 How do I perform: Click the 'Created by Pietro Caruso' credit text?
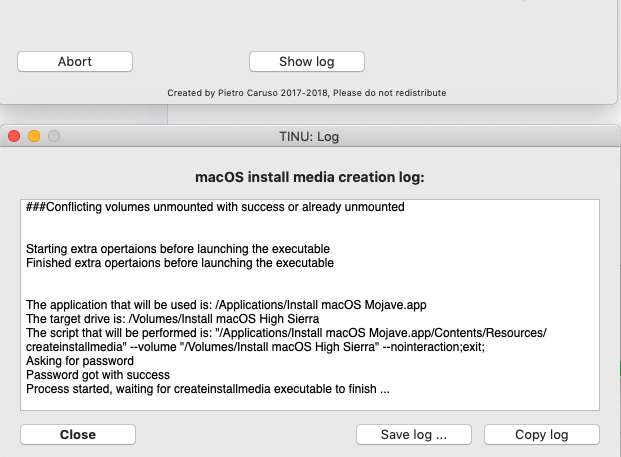coord(307,93)
